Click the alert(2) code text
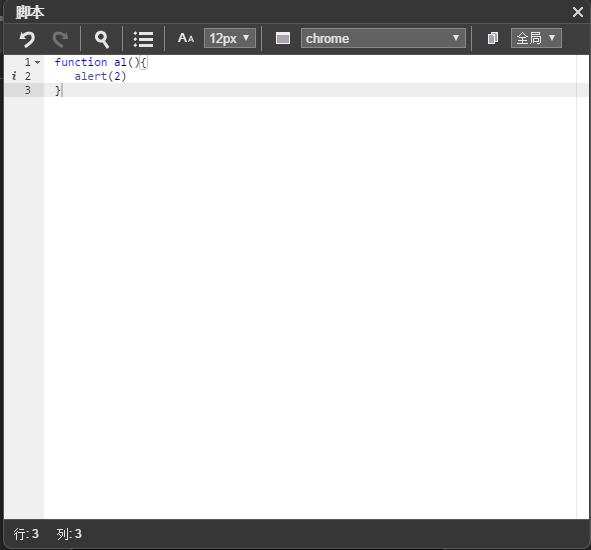Image resolution: width=591 pixels, height=550 pixels. (100, 76)
